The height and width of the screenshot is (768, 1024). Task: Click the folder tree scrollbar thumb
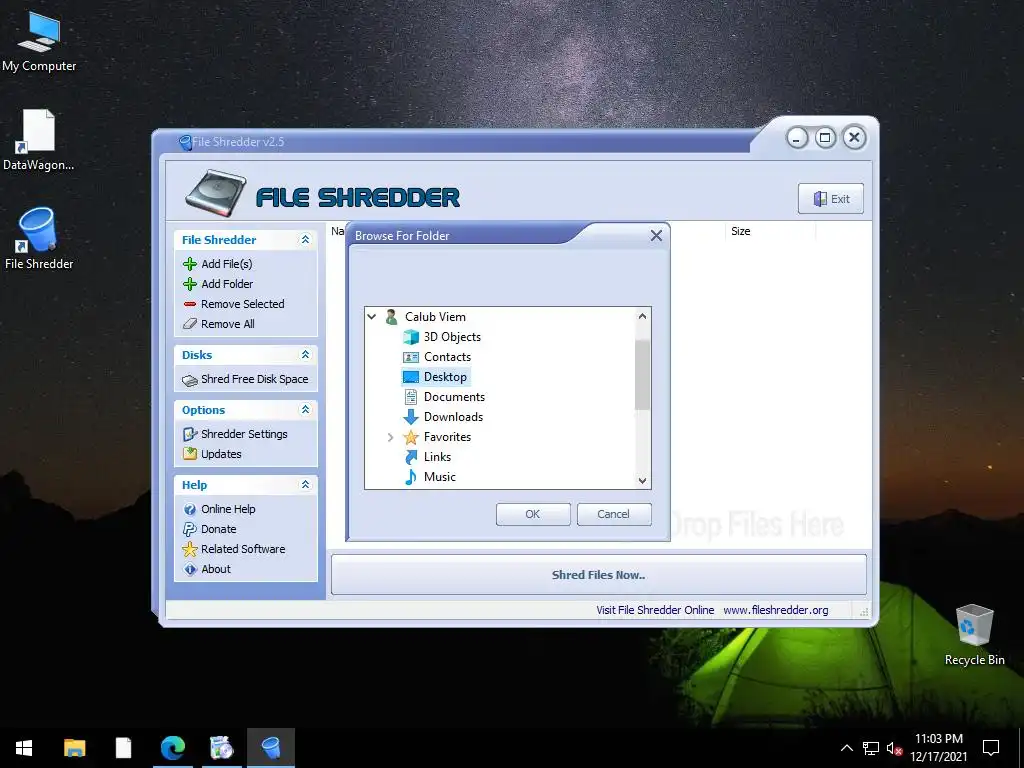tap(643, 375)
